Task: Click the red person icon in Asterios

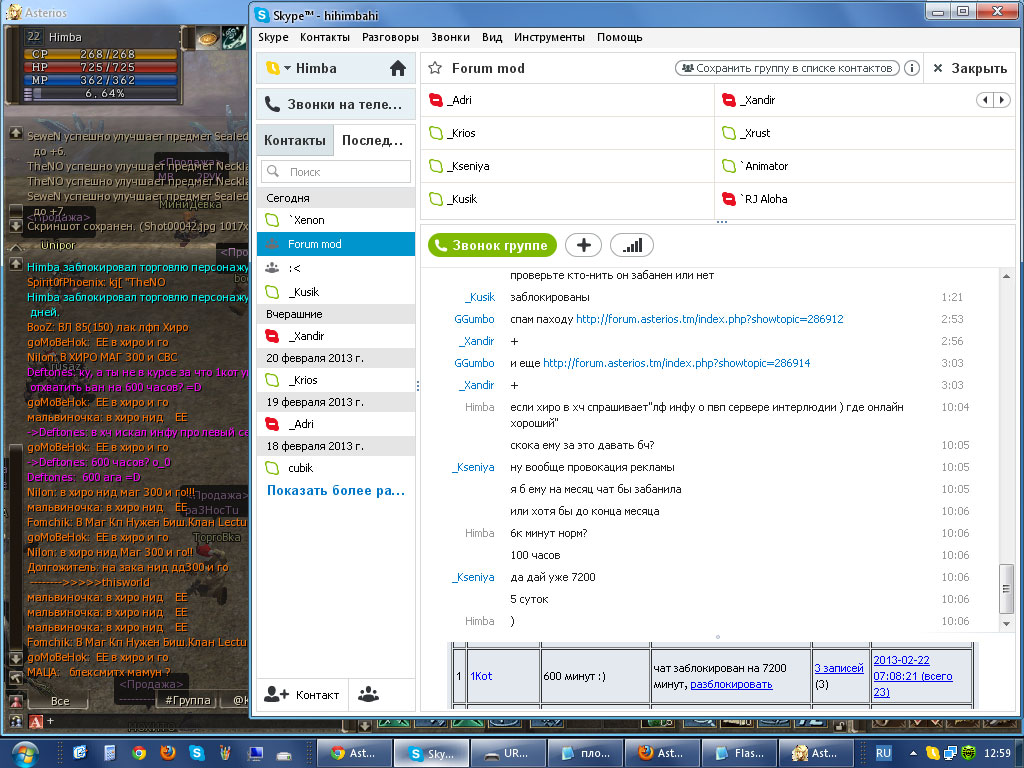Action: tap(16, 701)
